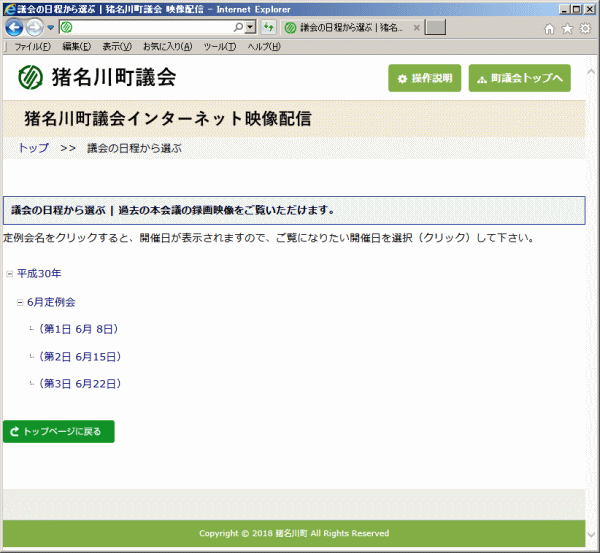Collapse the 6月定例会 tree node
Viewport: 600px width, 553px height.
(20, 303)
